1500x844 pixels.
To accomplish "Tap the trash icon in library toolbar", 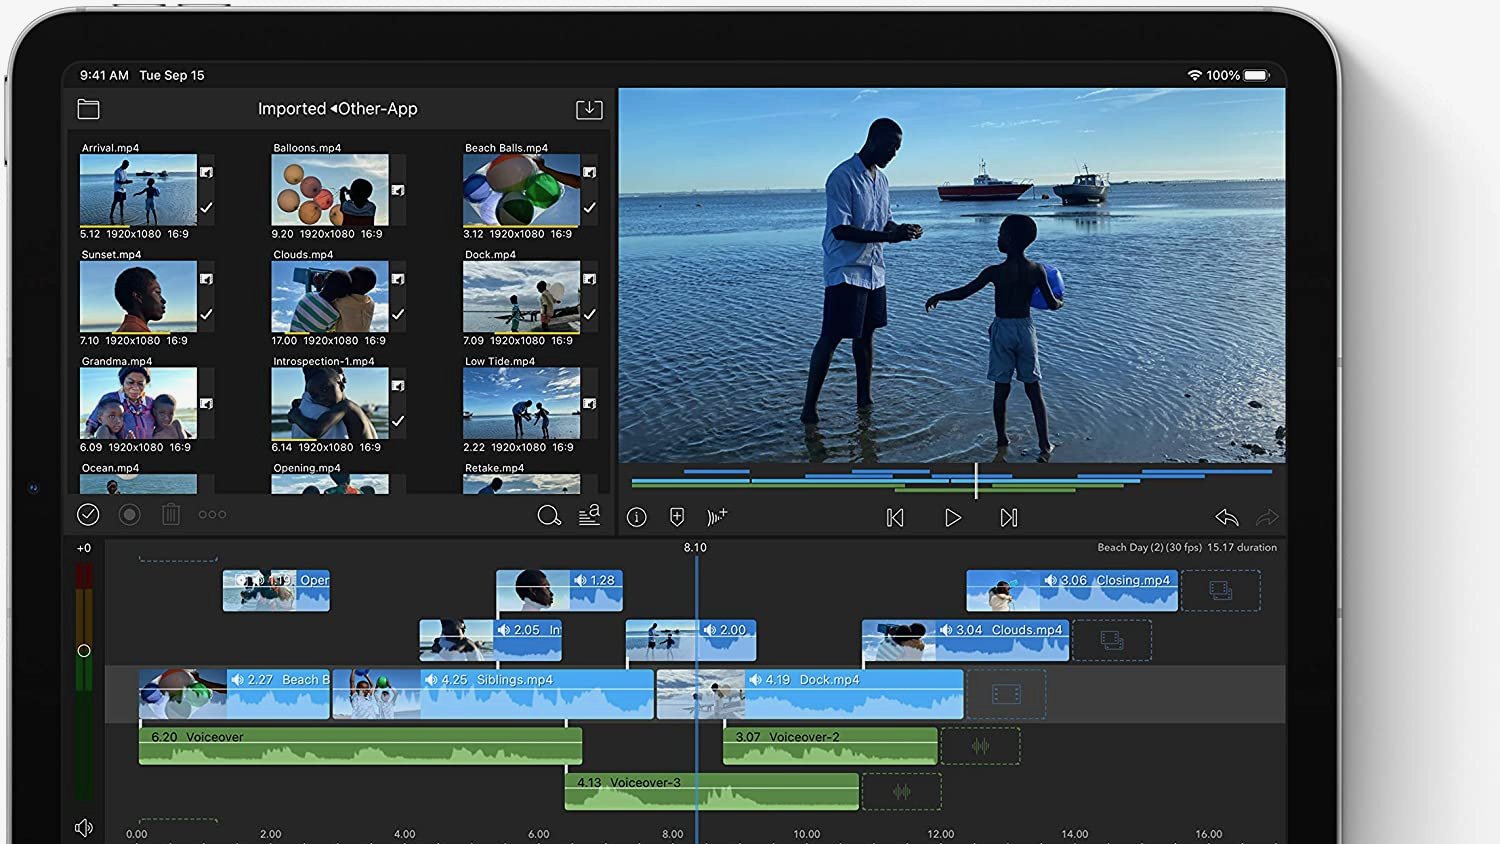I will pyautogui.click(x=171, y=515).
